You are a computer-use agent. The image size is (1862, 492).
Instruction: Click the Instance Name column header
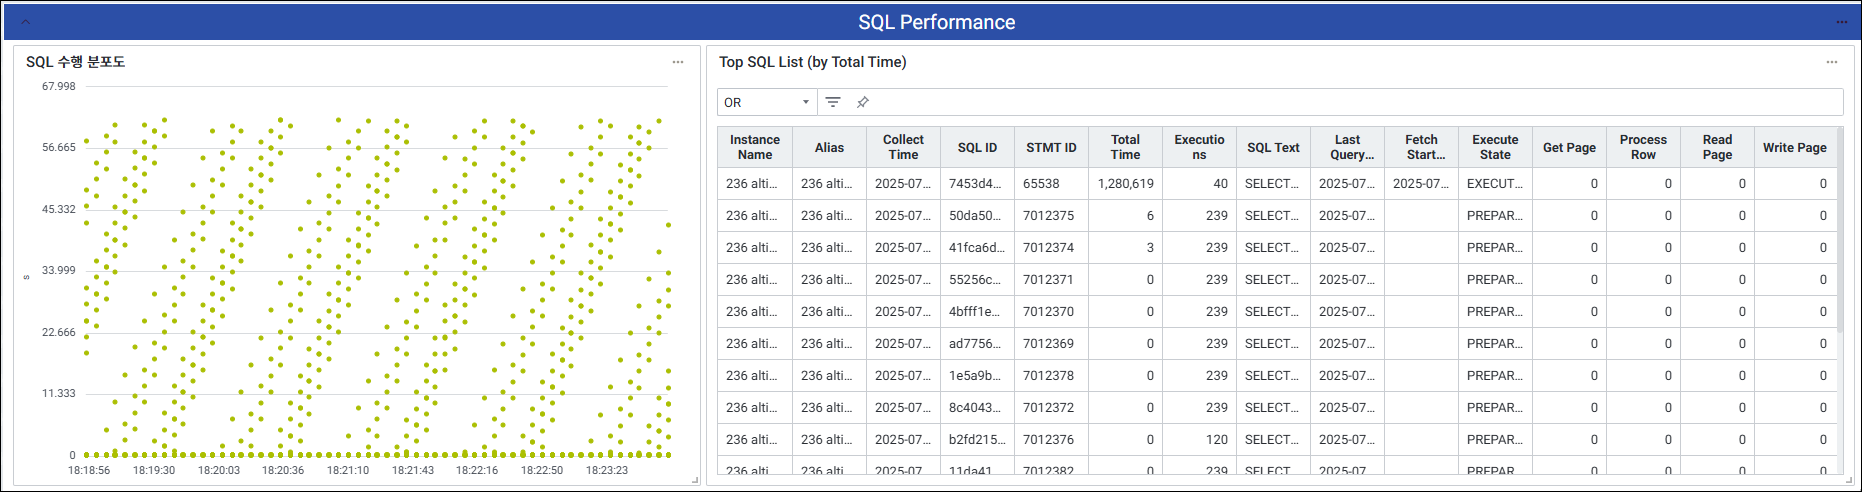(x=755, y=147)
